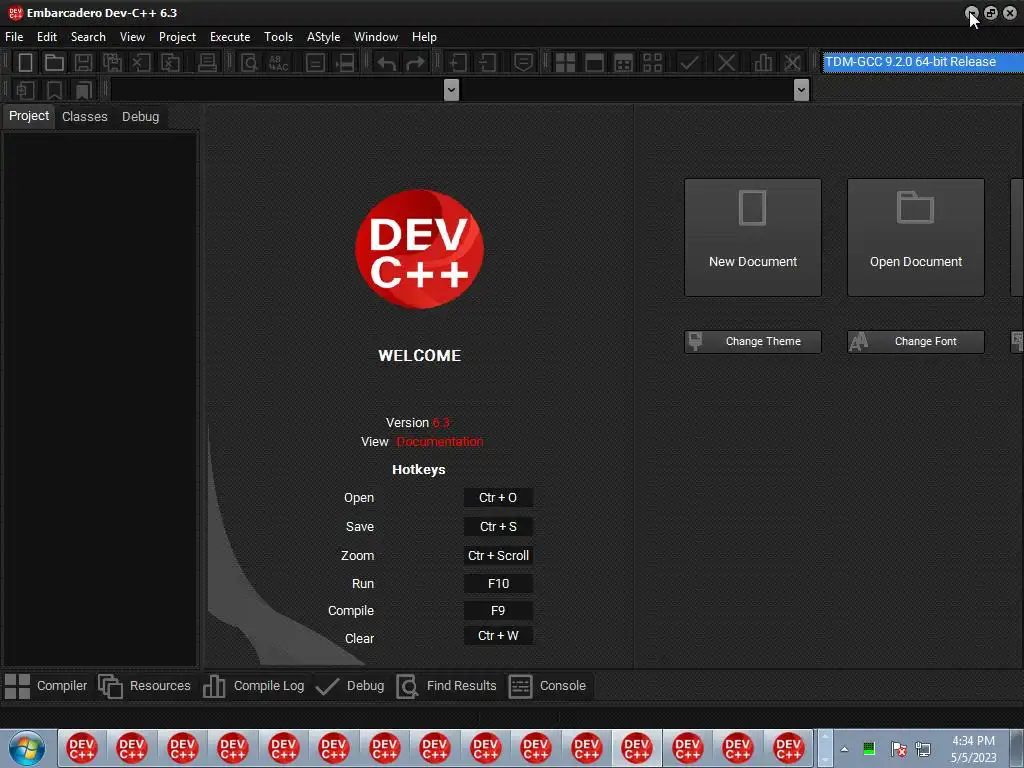The image size is (1024, 768).
Task: Open the Find Results bottom panel tab
Action: click(447, 686)
